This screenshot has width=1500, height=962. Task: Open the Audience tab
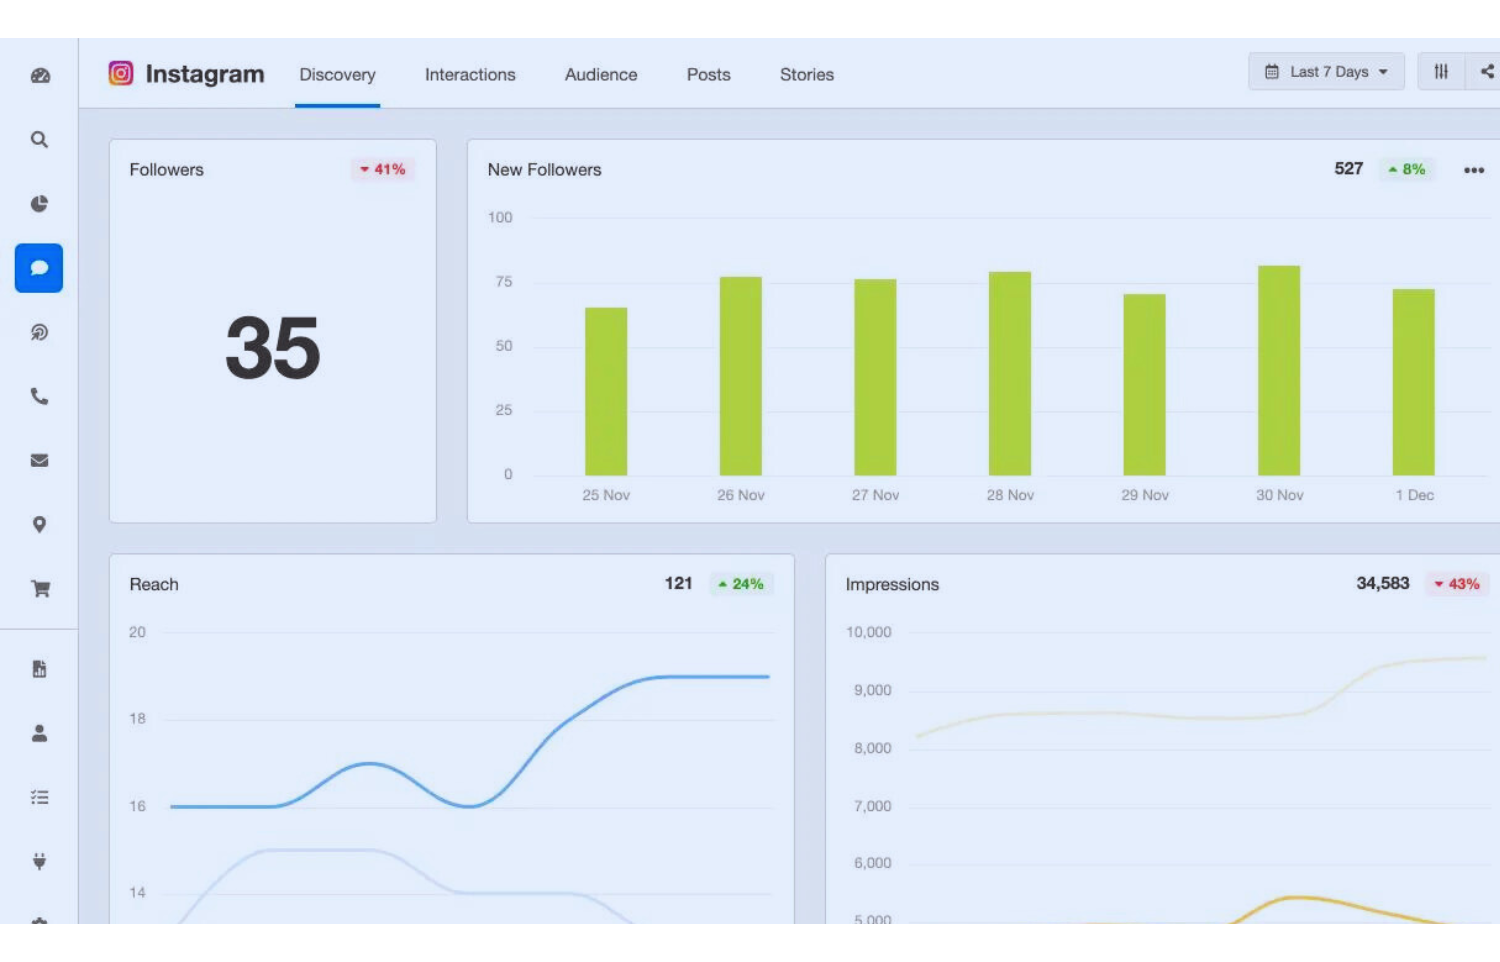point(600,75)
